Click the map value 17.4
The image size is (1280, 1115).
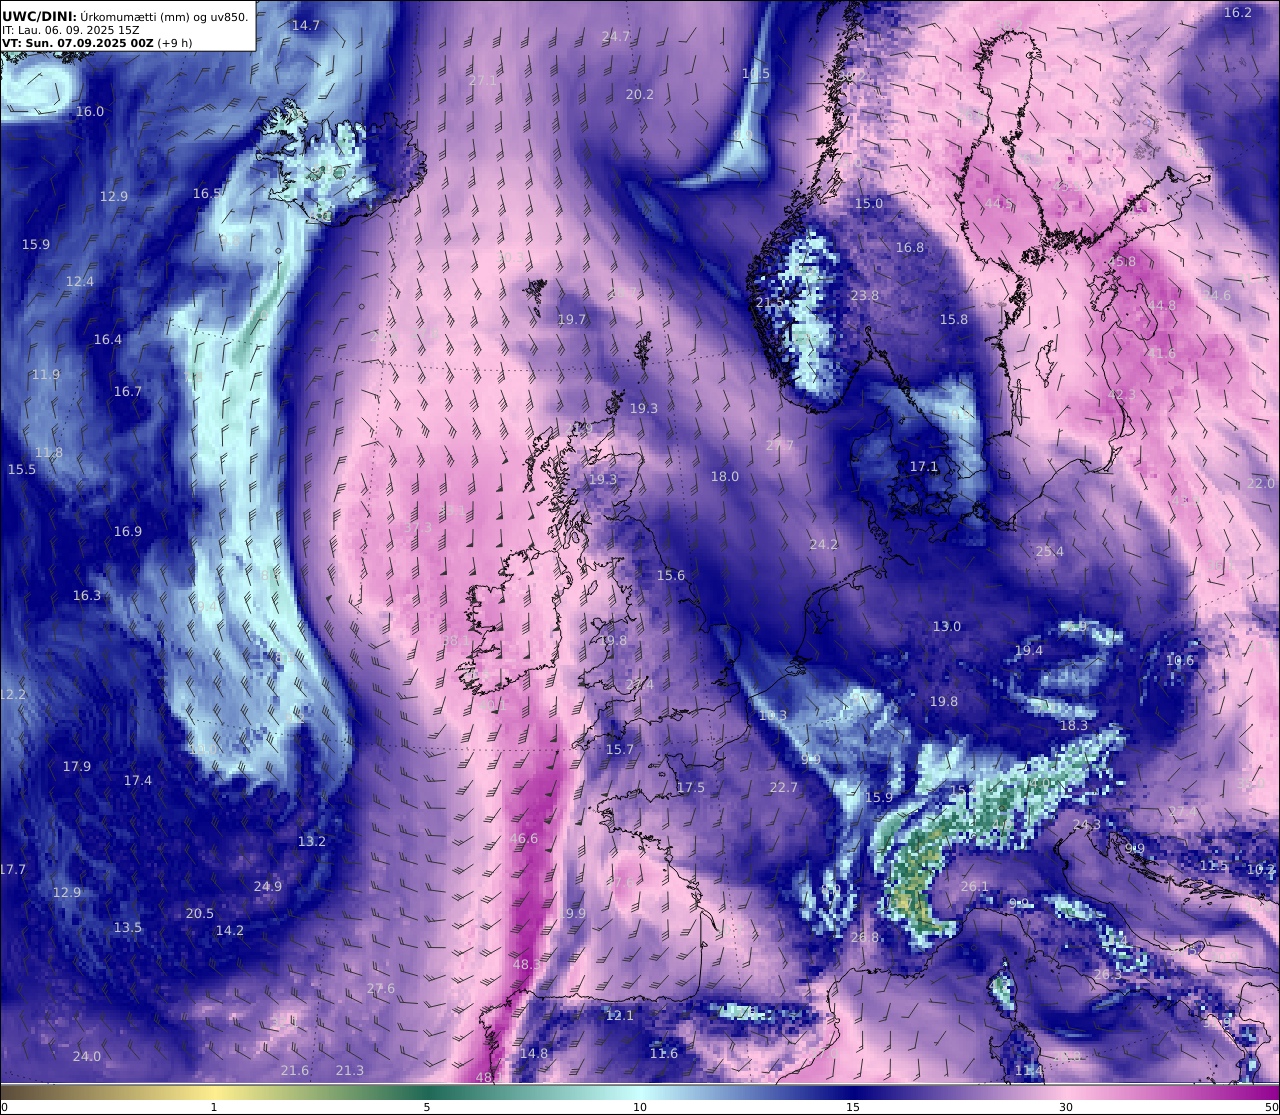point(138,780)
